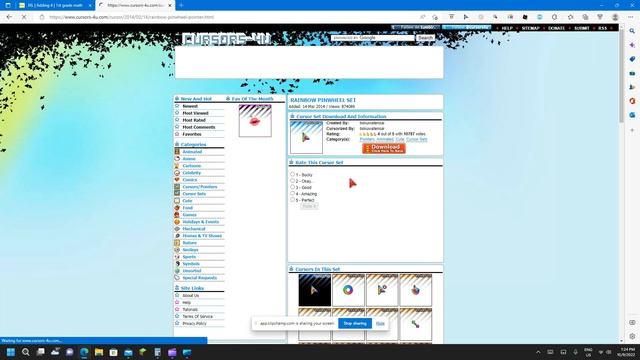Click the Google custom search input field
The image size is (640, 360).
coord(372,38)
